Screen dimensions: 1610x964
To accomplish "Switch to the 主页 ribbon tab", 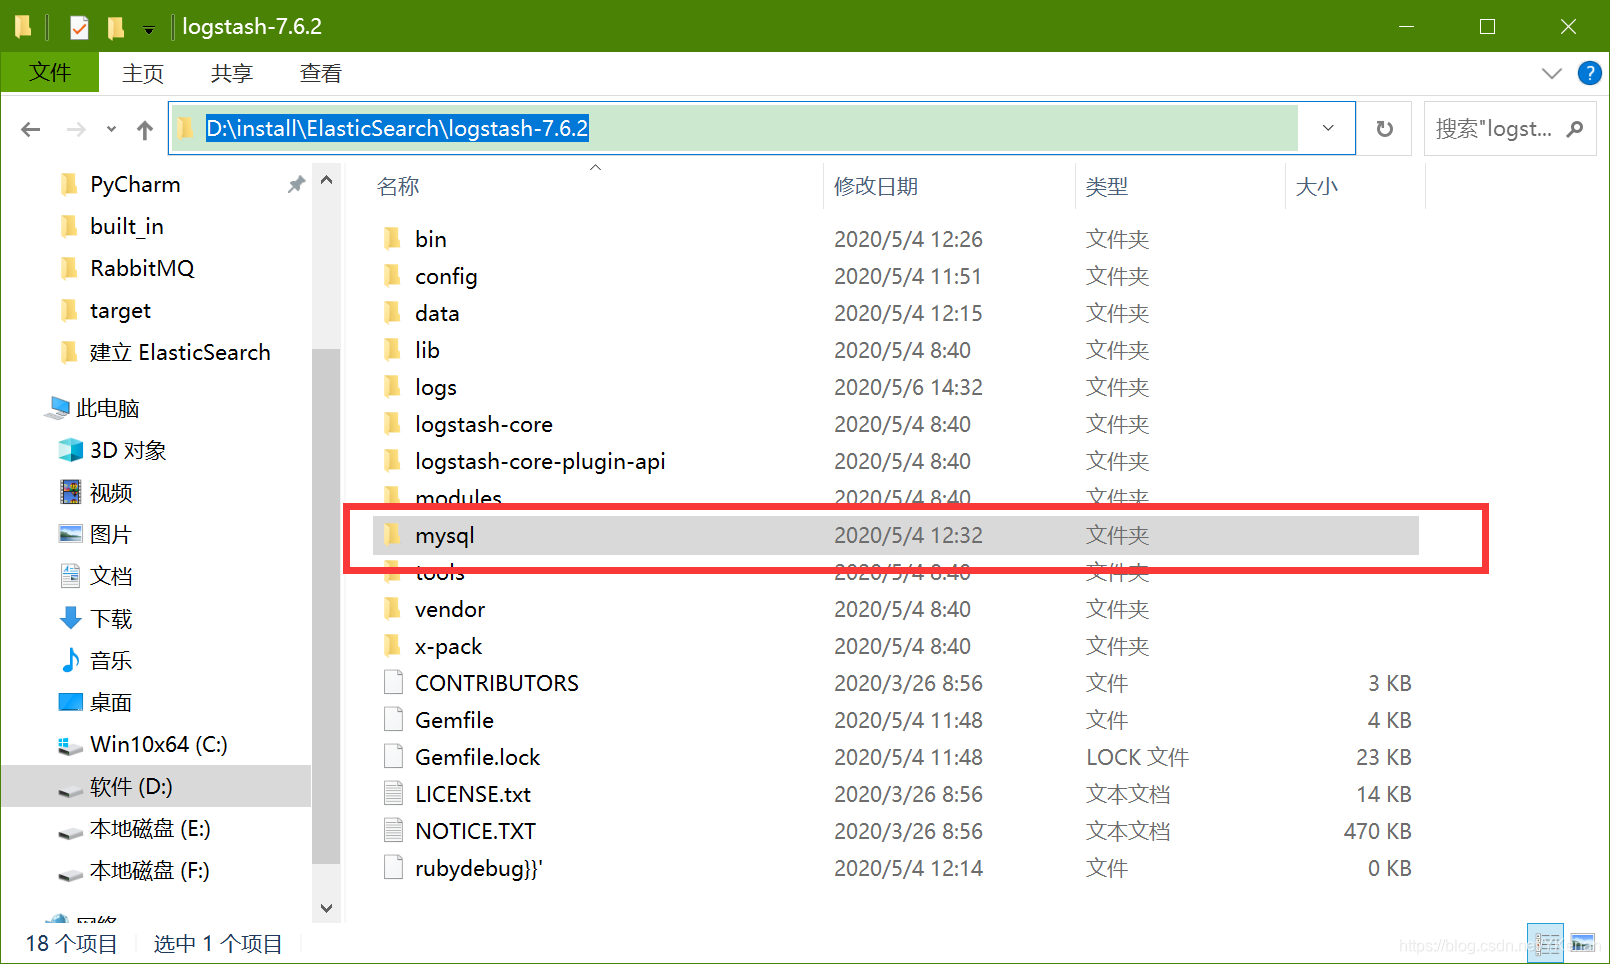I will click(143, 73).
